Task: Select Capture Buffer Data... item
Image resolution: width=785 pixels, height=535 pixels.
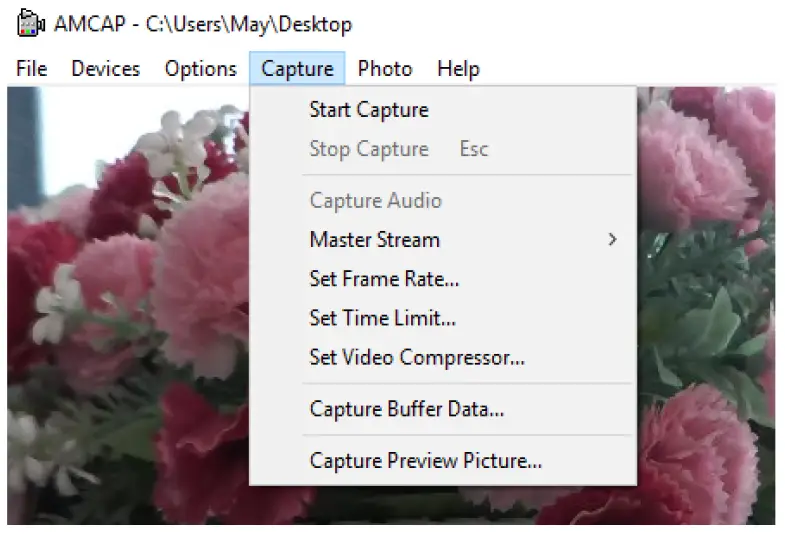Action: pyautogui.click(x=406, y=409)
